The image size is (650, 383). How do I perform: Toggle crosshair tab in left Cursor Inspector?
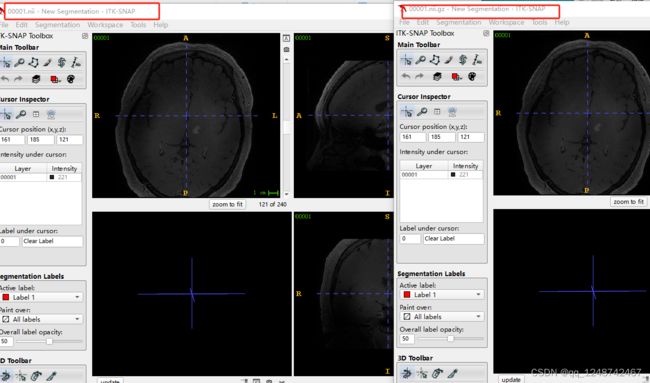(6, 114)
